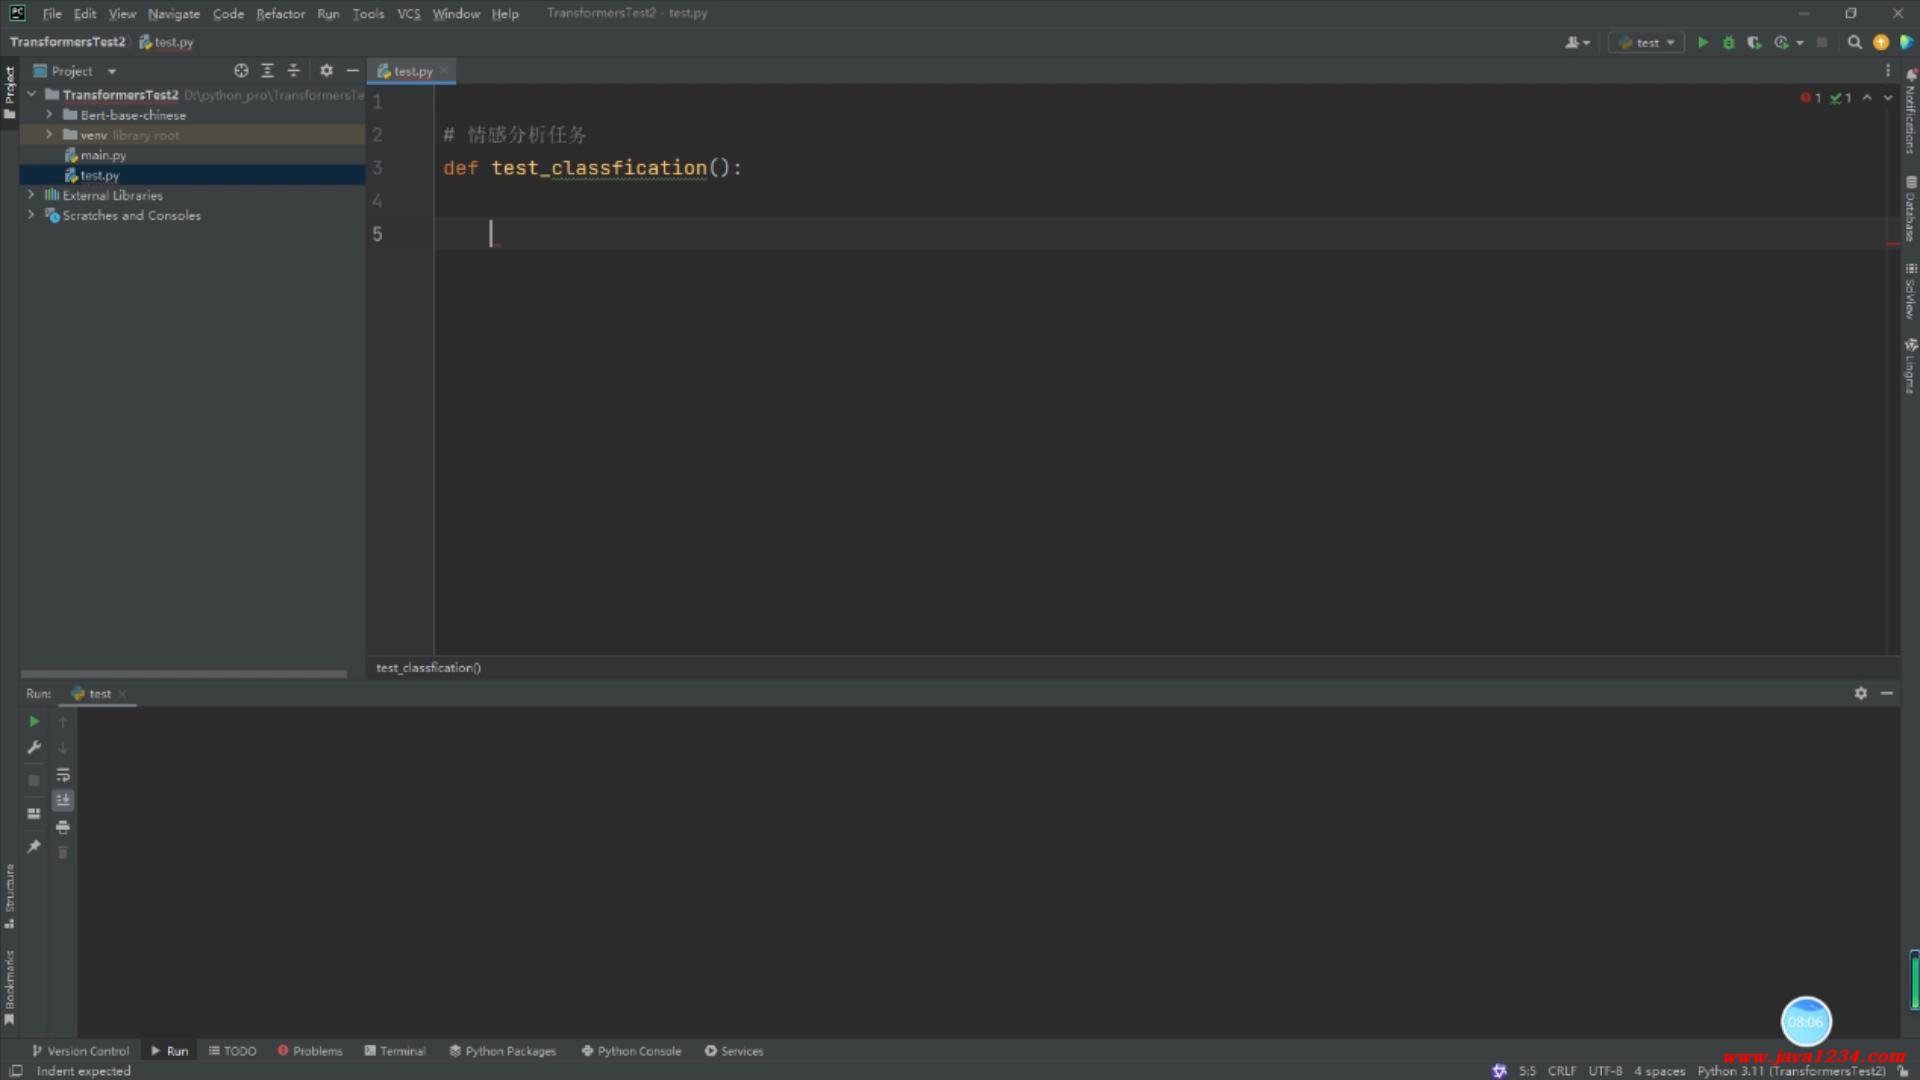Open main.py in the project tree

coord(103,155)
